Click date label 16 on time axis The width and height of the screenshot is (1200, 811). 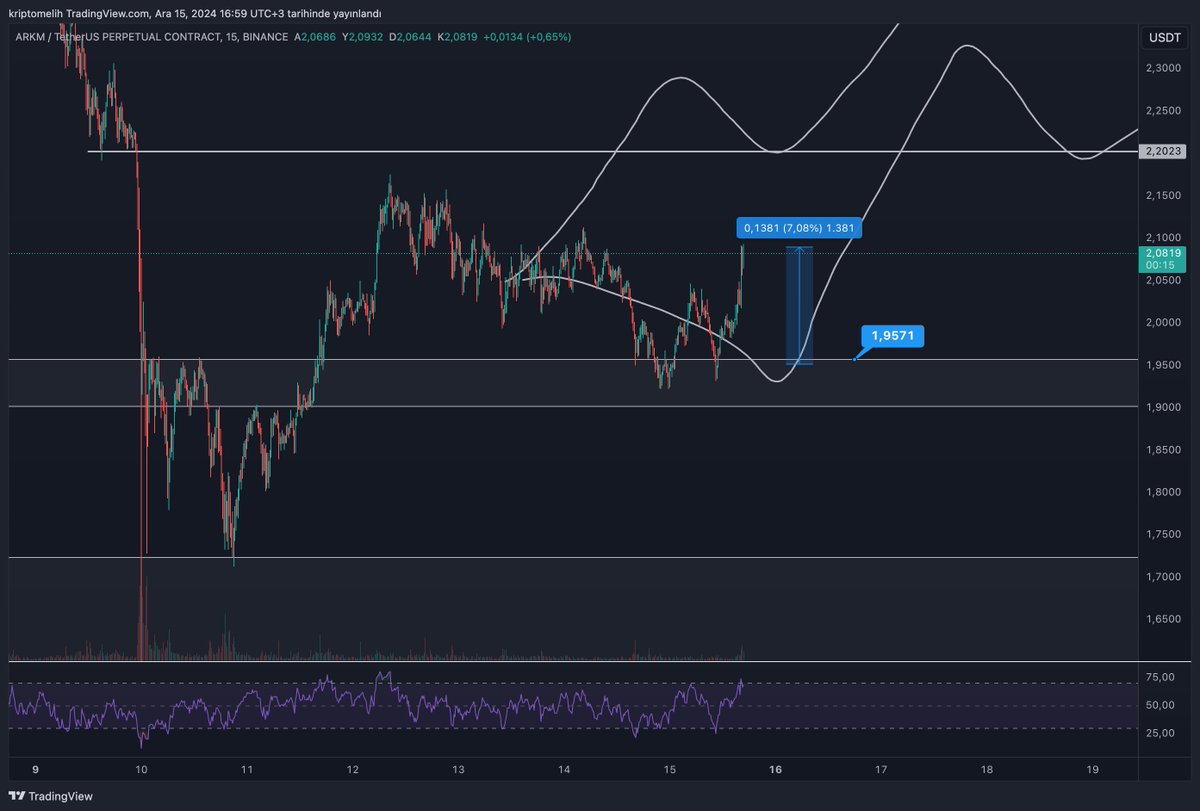pyautogui.click(x=775, y=770)
